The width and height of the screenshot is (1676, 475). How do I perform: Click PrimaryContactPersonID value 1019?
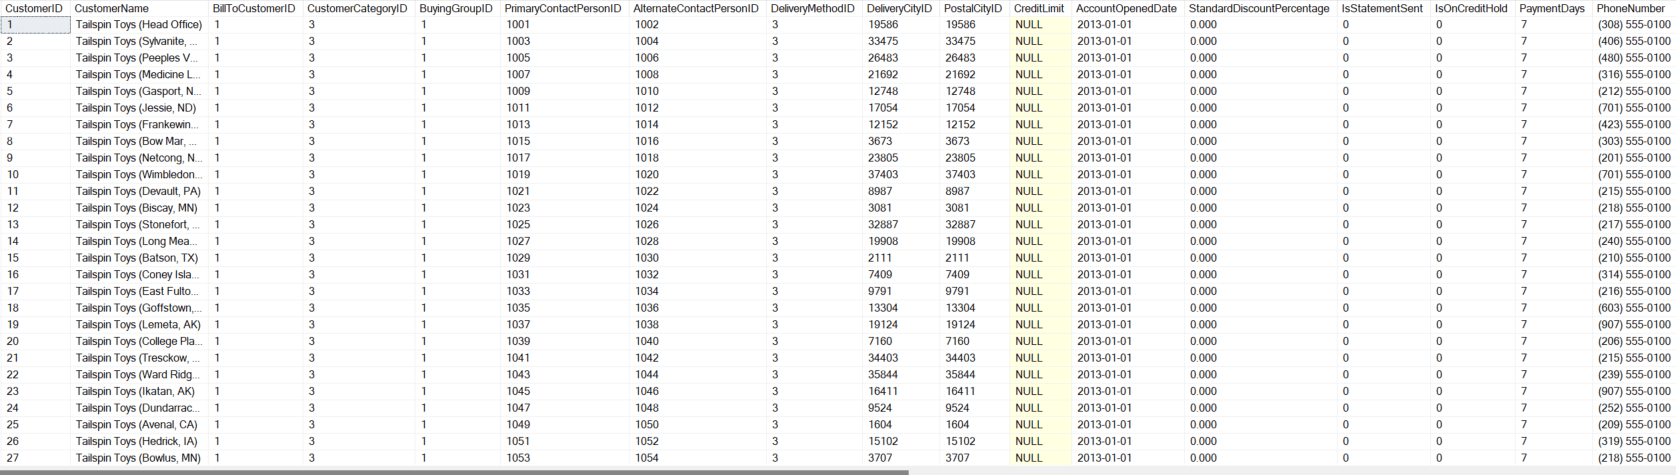point(565,175)
